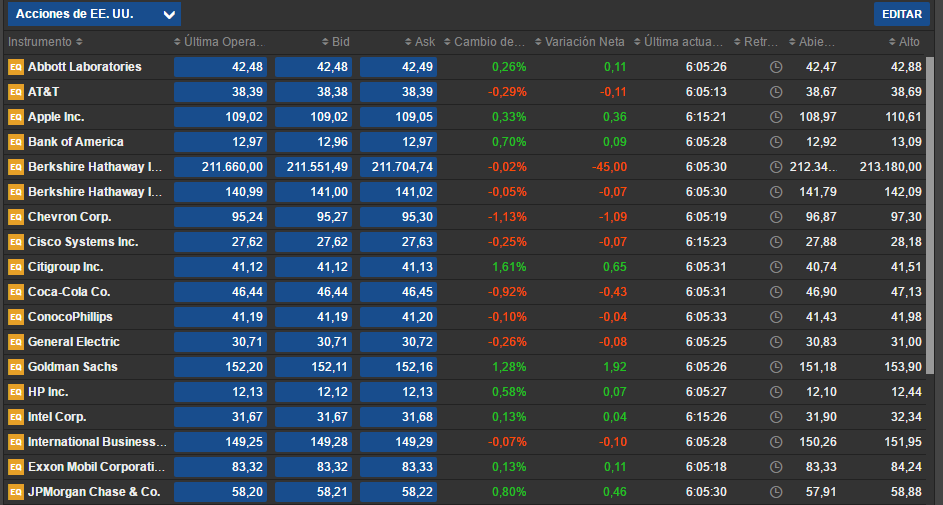943x505 pixels.
Task: Click the EQ icon beside Chevron Corp.
Action: click(16, 217)
